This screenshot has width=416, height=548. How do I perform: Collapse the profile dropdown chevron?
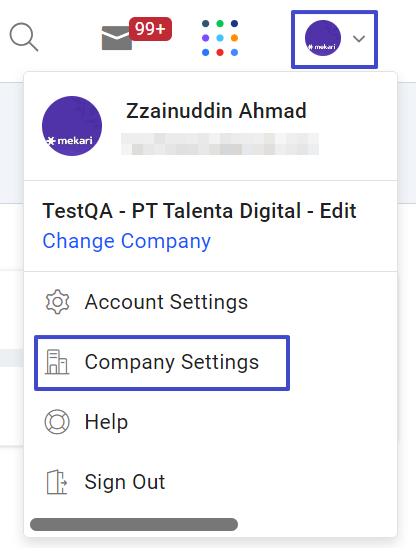pyautogui.click(x=359, y=38)
